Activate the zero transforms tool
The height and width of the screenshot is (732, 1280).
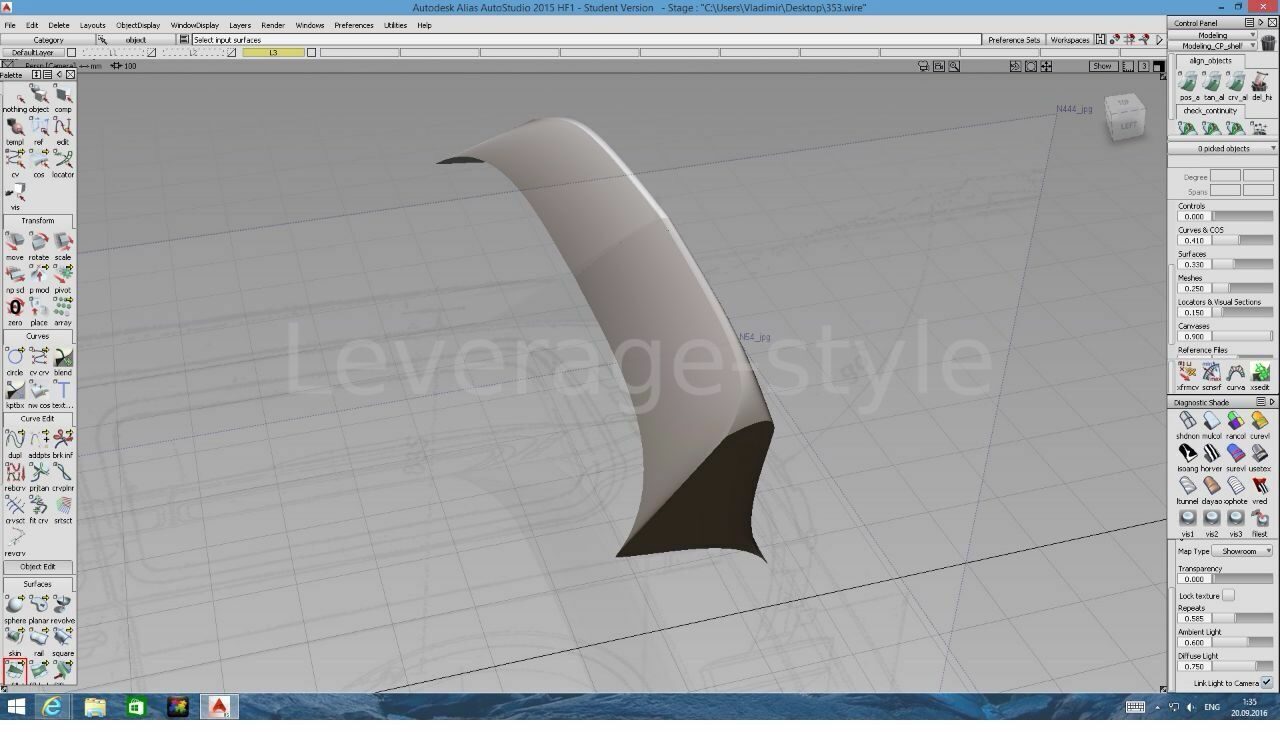click(x=15, y=311)
